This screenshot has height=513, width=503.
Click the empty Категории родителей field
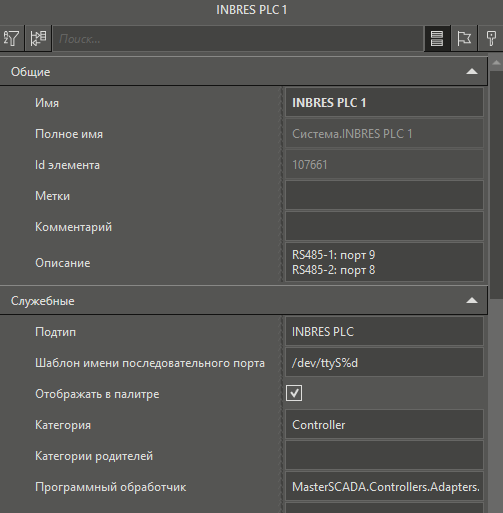(384, 456)
